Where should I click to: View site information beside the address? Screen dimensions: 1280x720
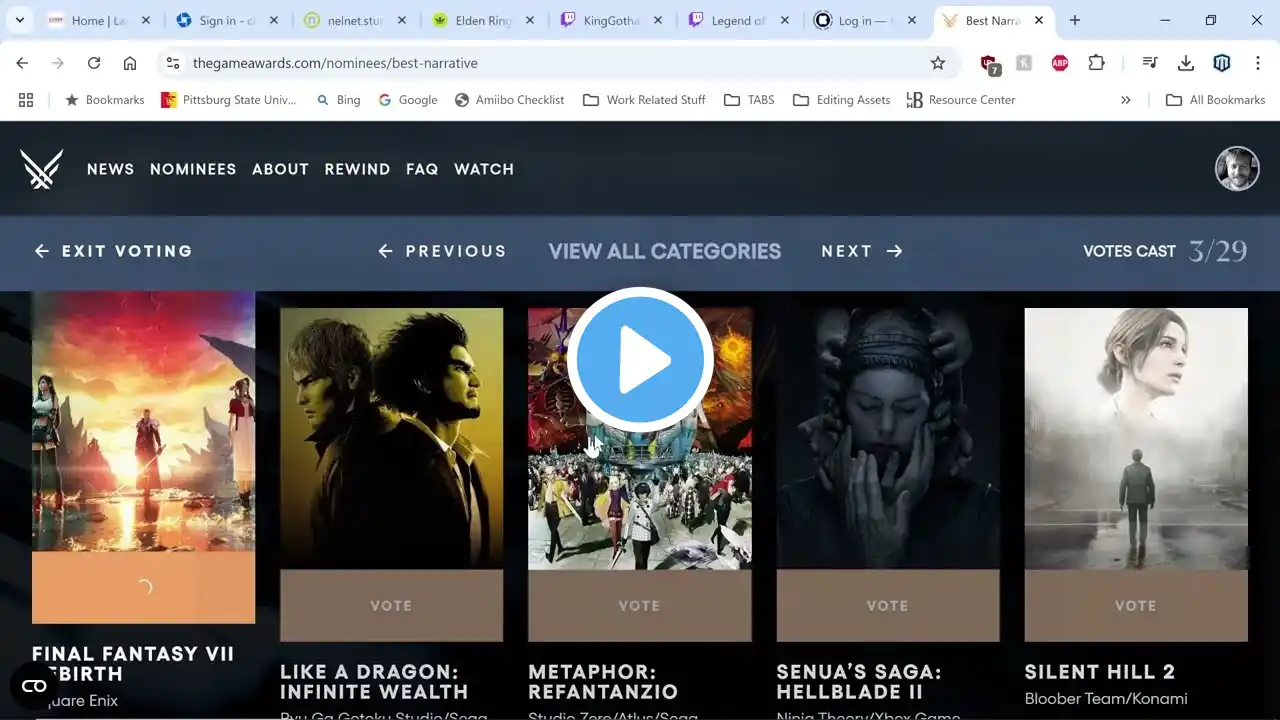point(173,63)
